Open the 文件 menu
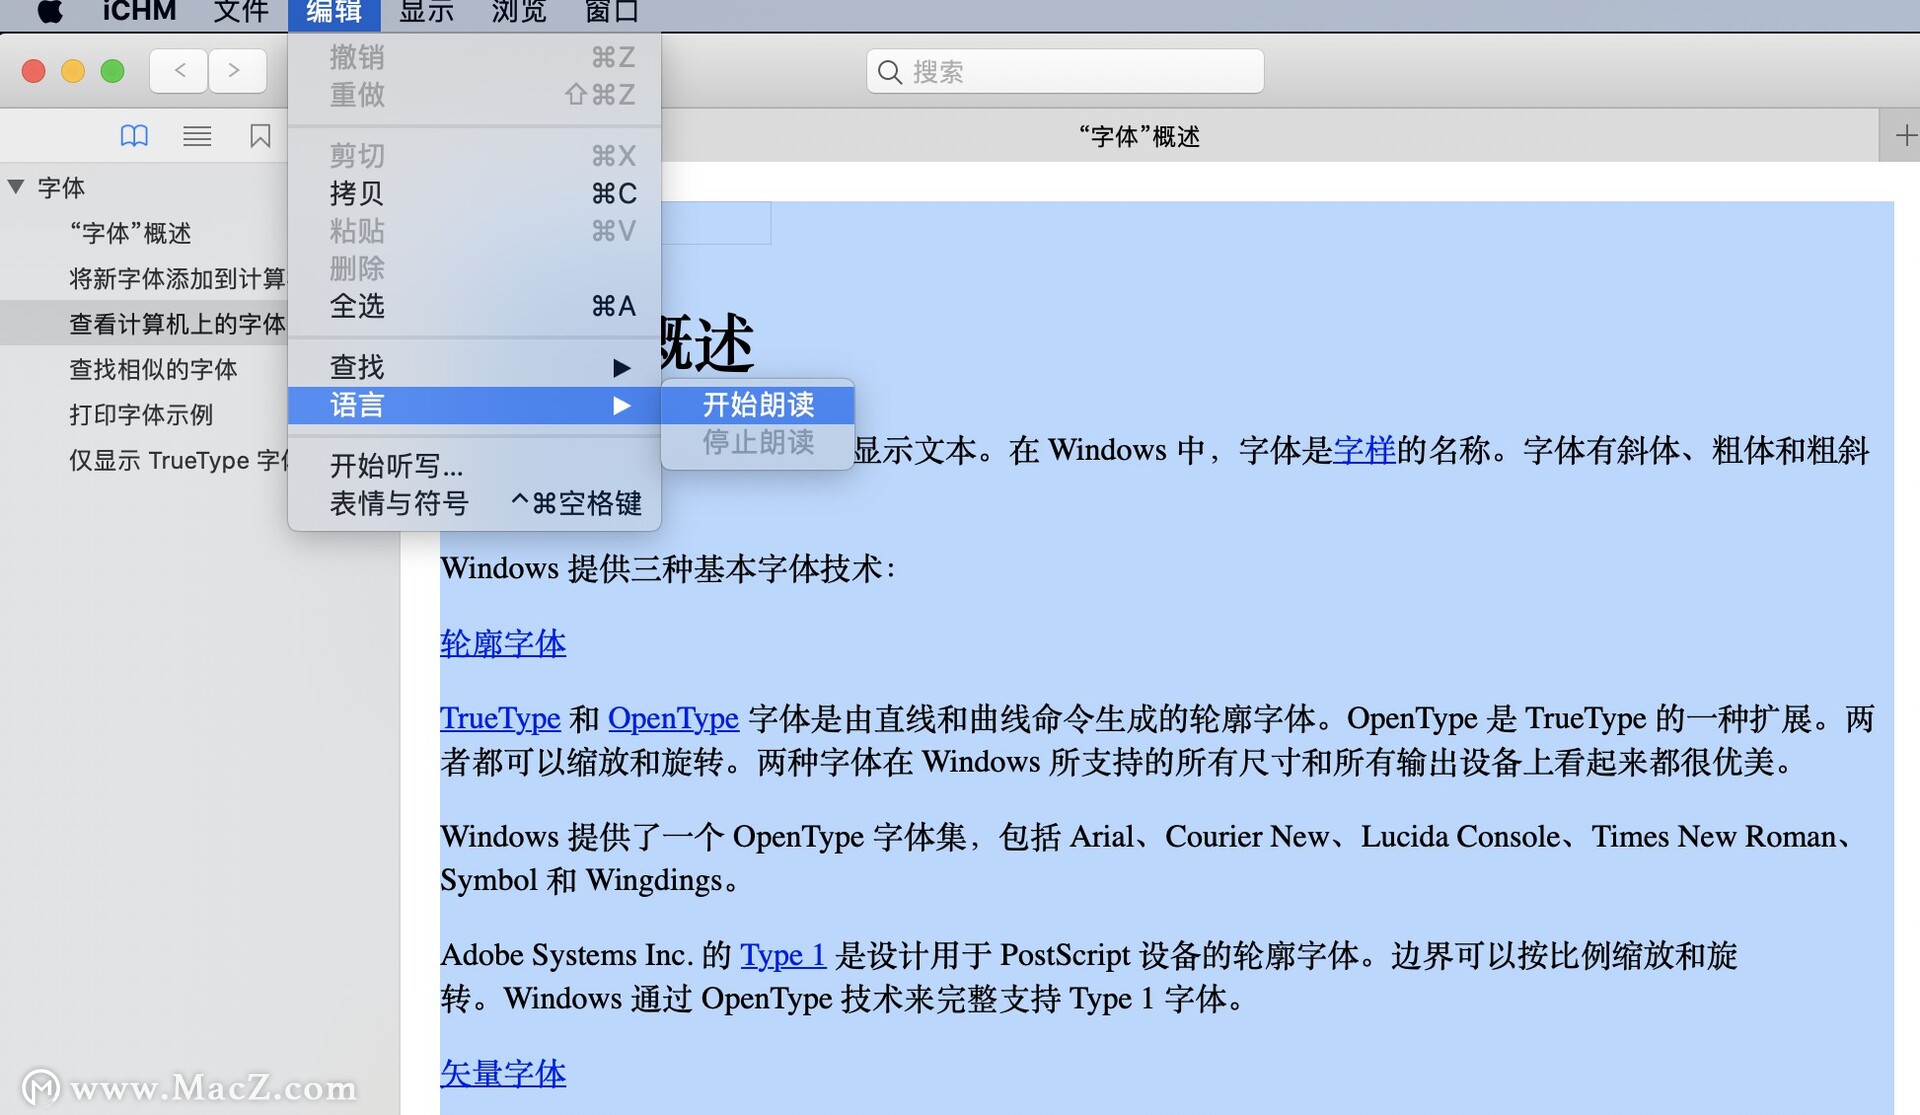The height and width of the screenshot is (1115, 1920). pos(241,12)
